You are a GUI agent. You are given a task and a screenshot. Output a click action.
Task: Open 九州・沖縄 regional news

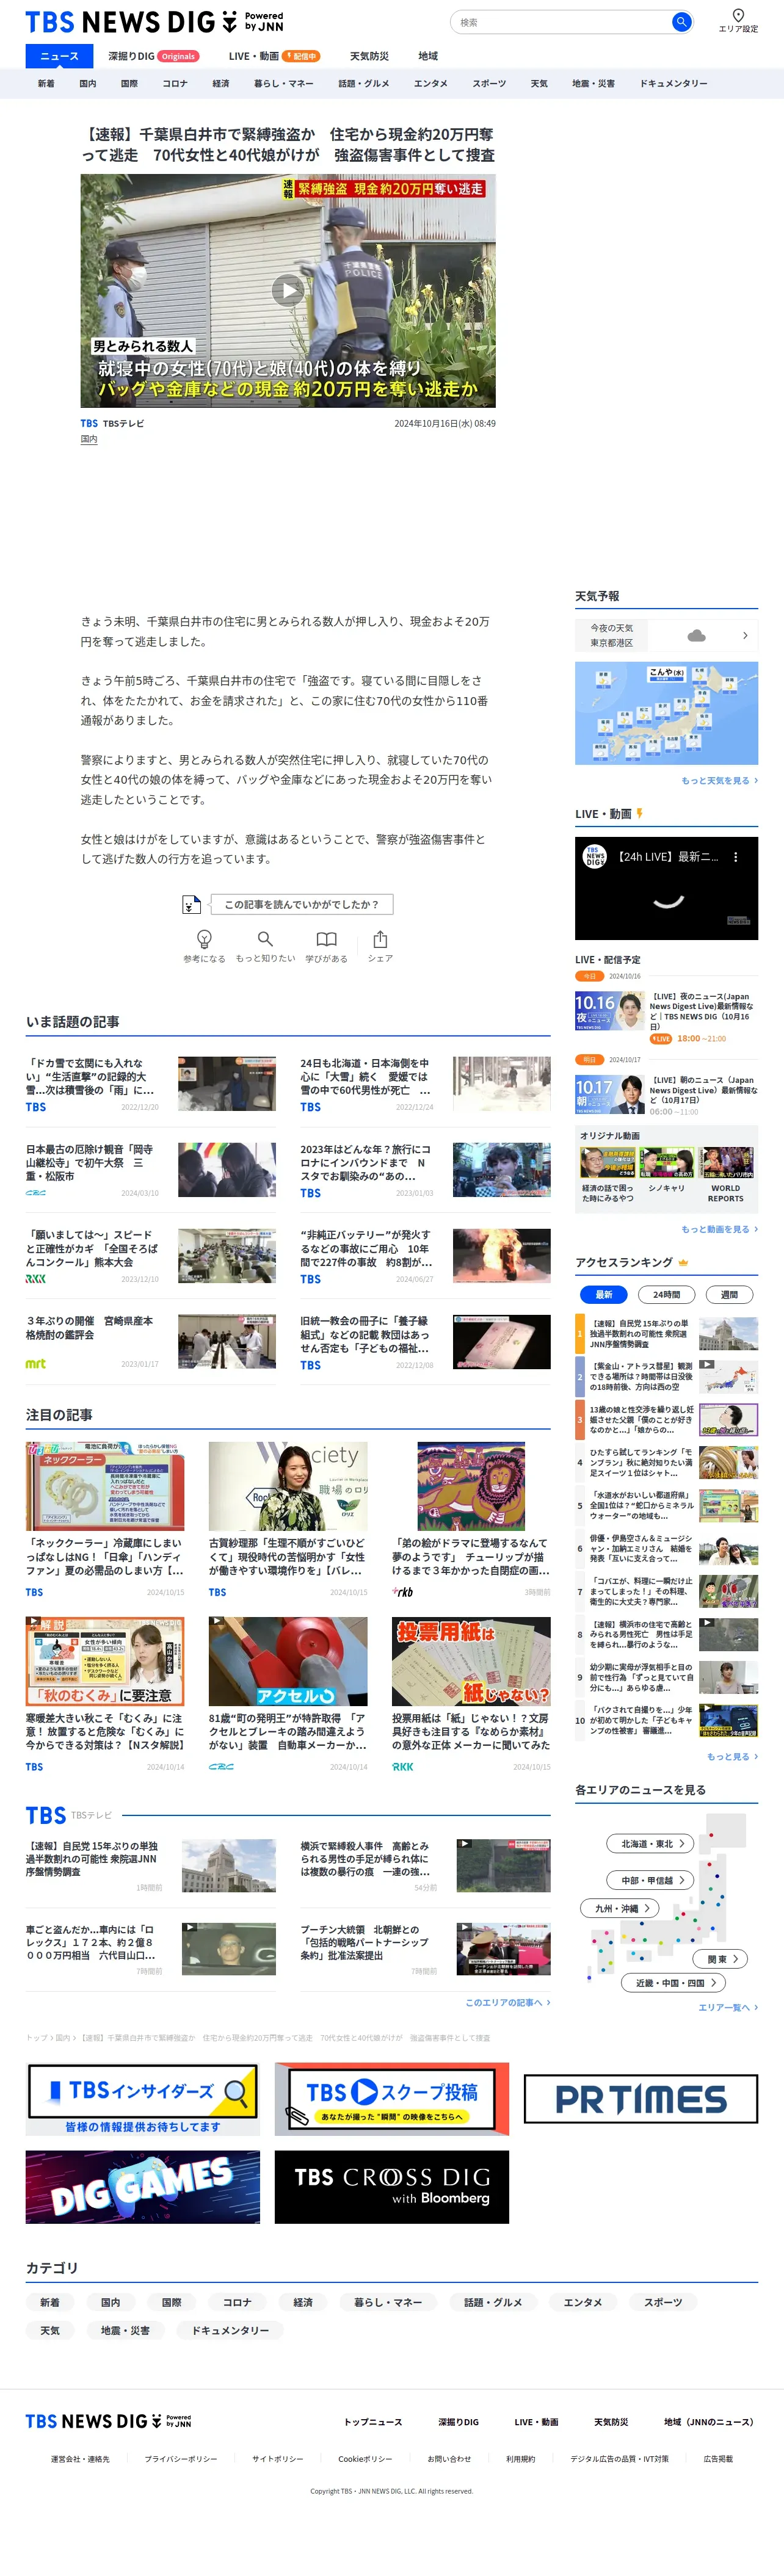(620, 1908)
